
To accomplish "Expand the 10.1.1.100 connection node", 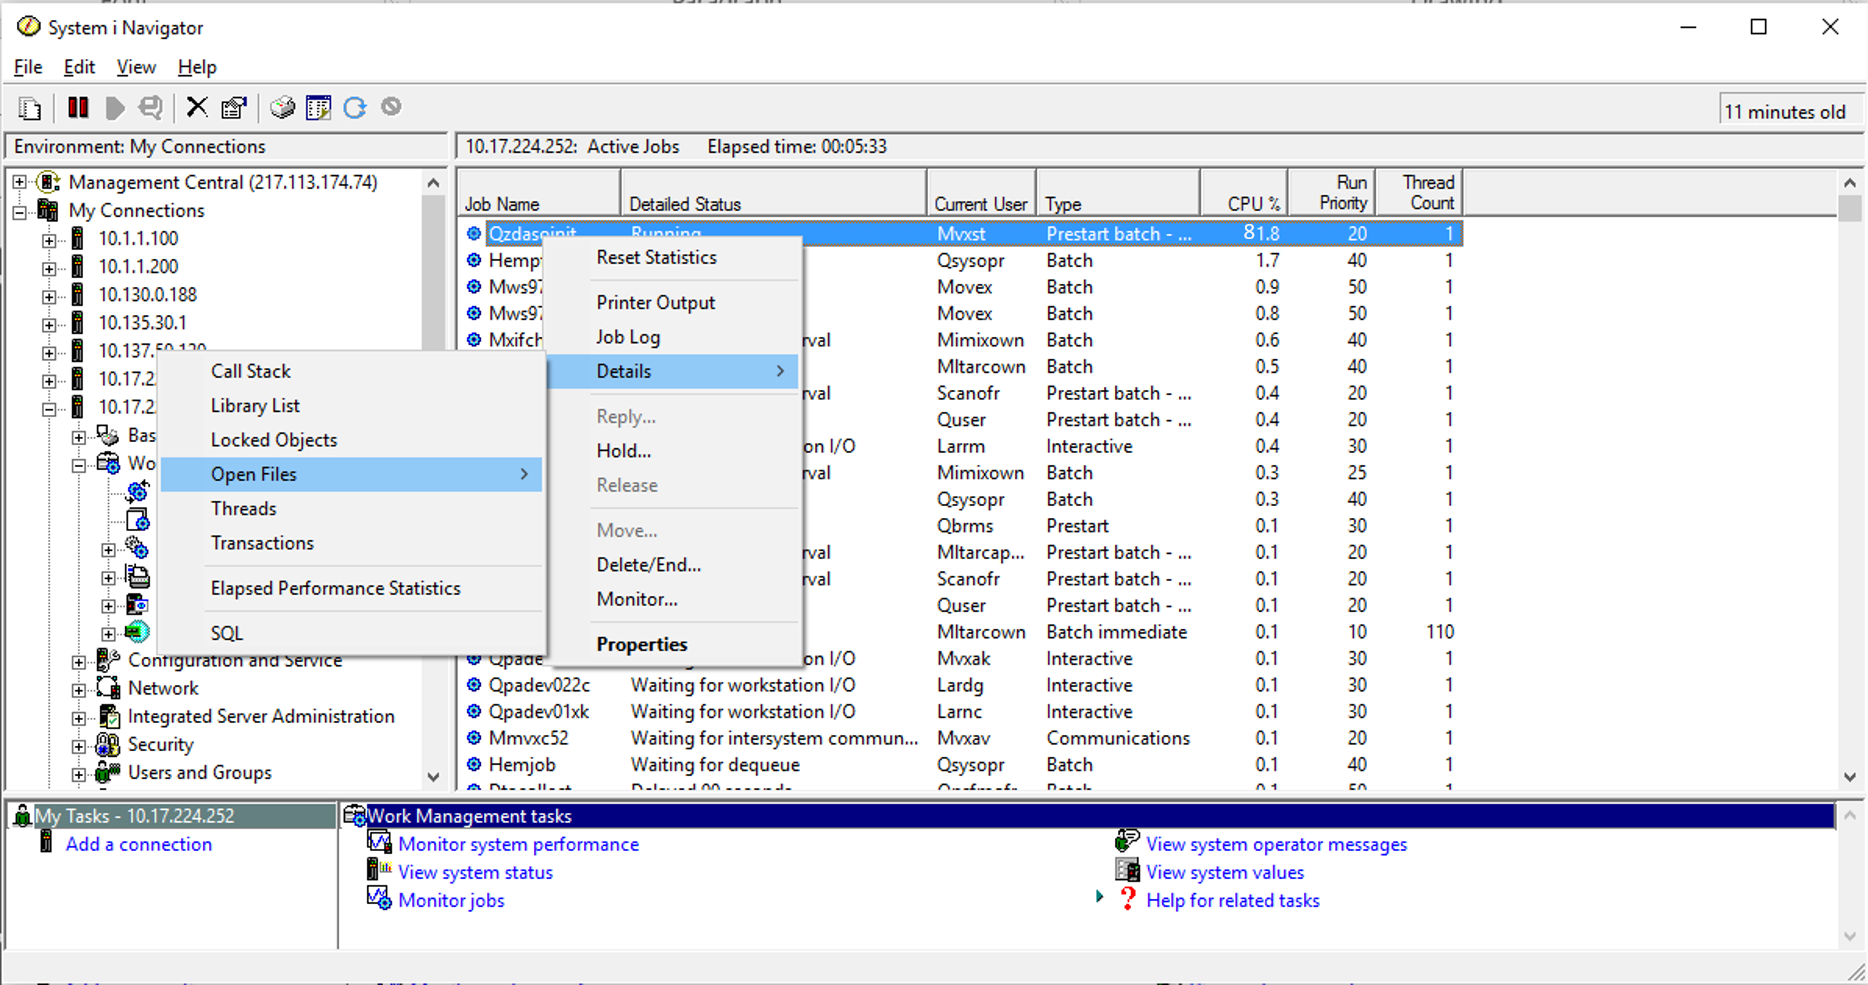I will 49,239.
